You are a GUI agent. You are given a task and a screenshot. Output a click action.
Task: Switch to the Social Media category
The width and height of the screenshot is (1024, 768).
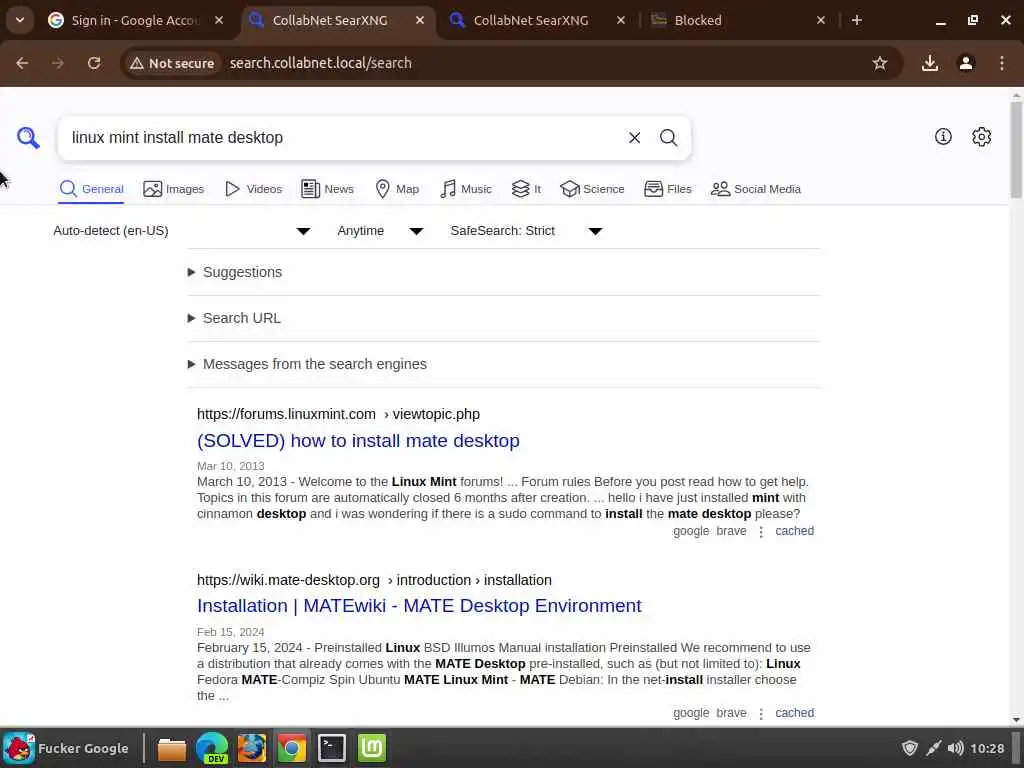(756, 189)
